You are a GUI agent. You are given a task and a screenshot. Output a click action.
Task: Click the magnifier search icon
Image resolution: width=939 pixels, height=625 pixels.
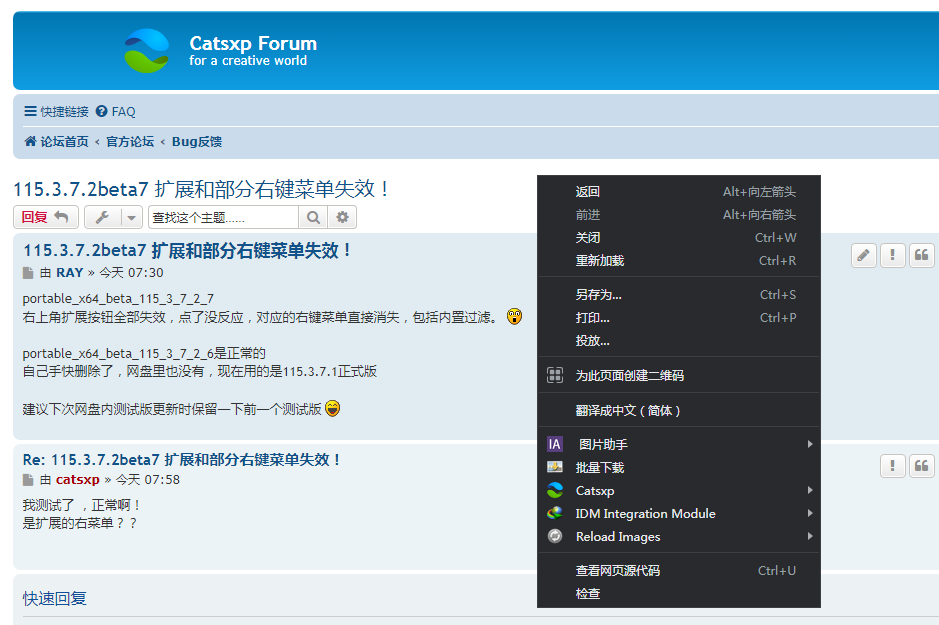tap(313, 217)
